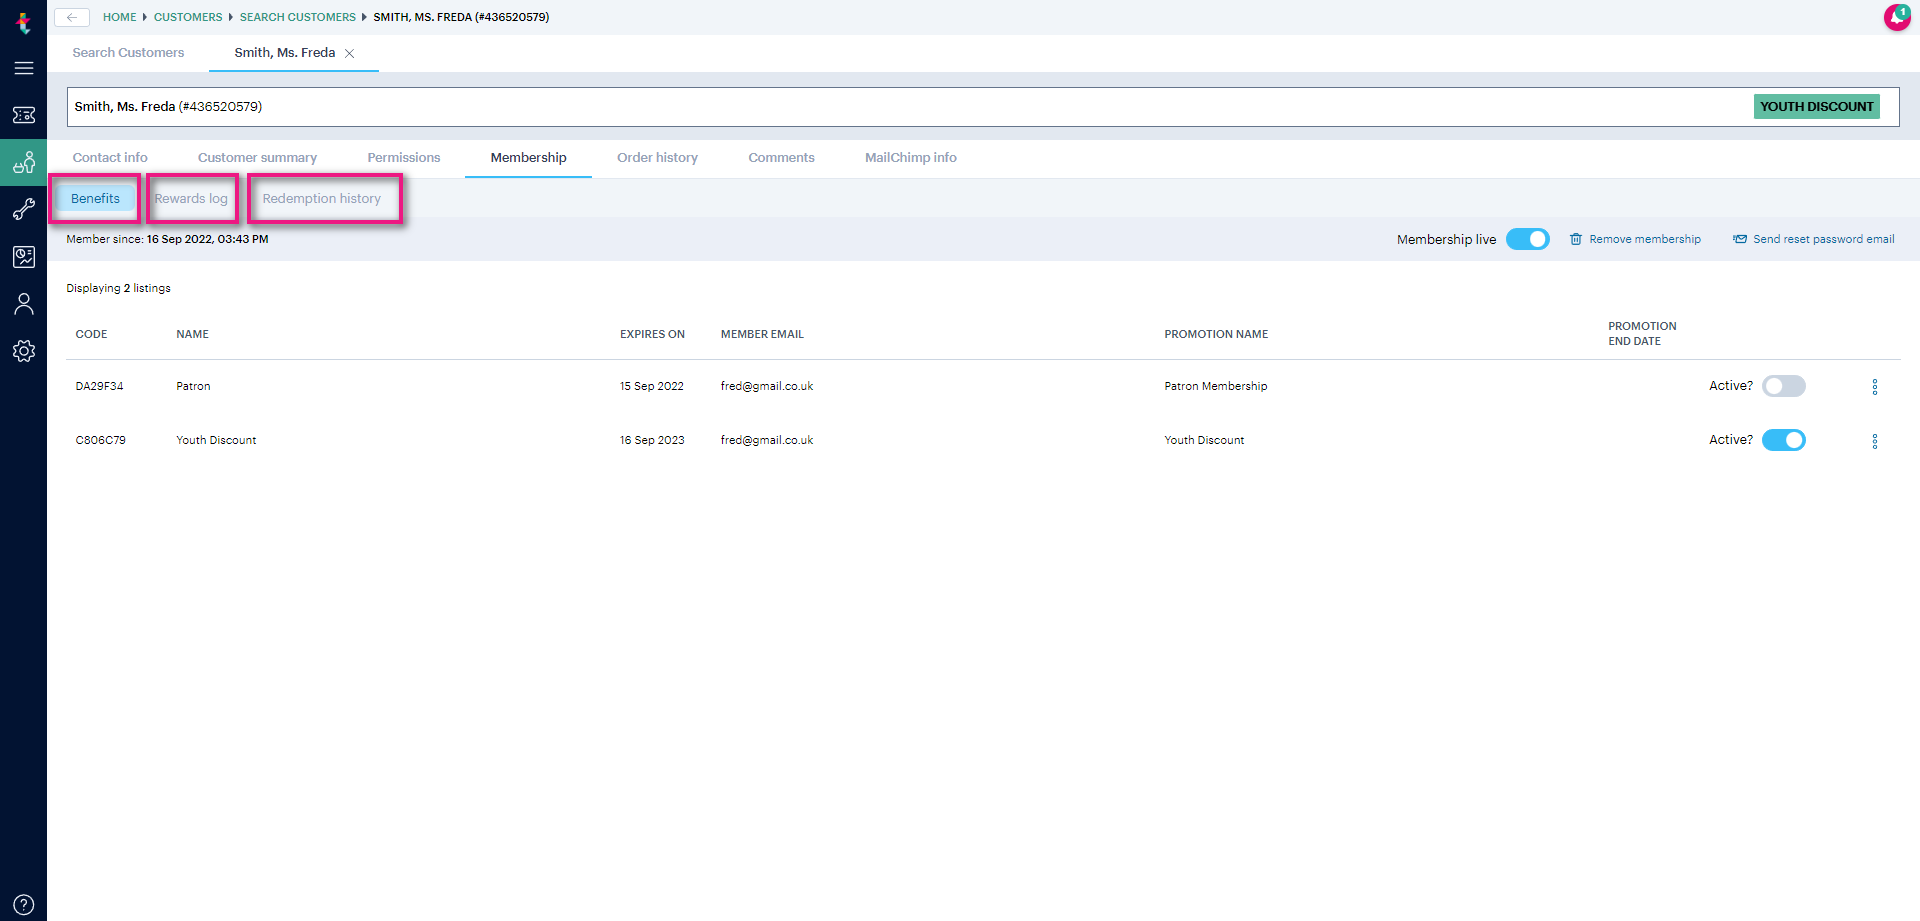Toggle the Membership live switch

[1527, 239]
